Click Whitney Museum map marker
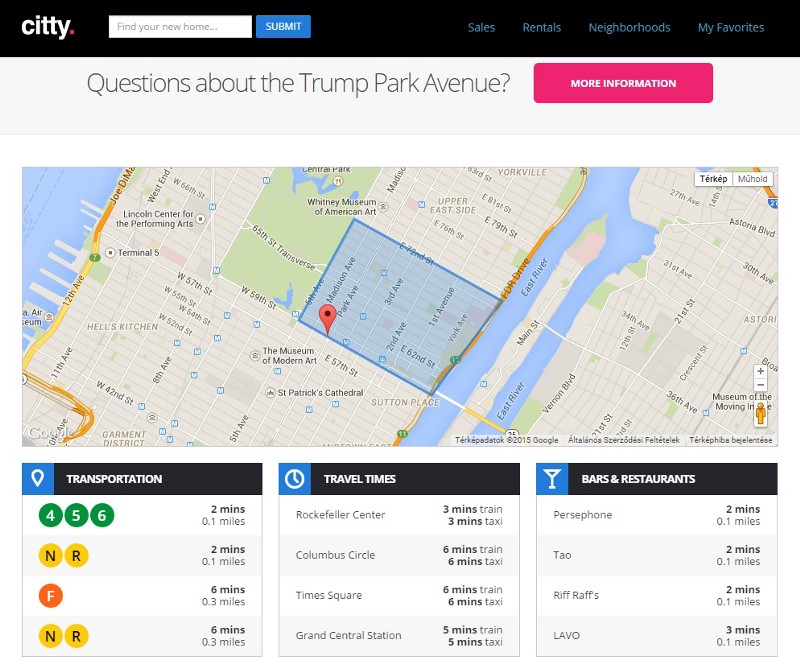 coord(383,207)
